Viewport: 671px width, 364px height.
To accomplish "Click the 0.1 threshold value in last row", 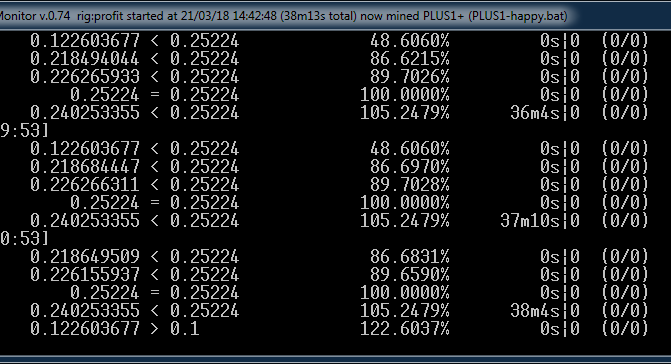I will click(x=184, y=328).
